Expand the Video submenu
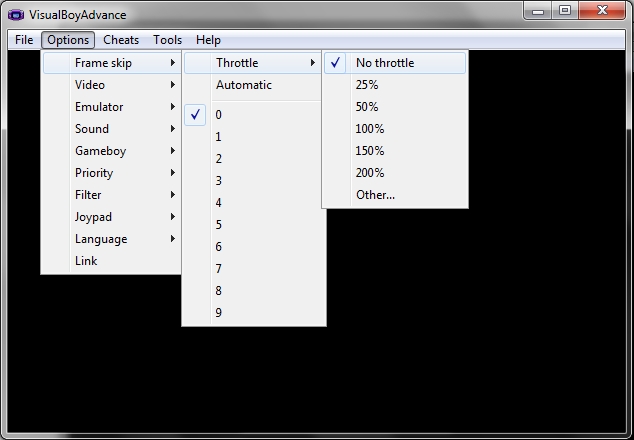Screen dimensions: 634x440 90,85
